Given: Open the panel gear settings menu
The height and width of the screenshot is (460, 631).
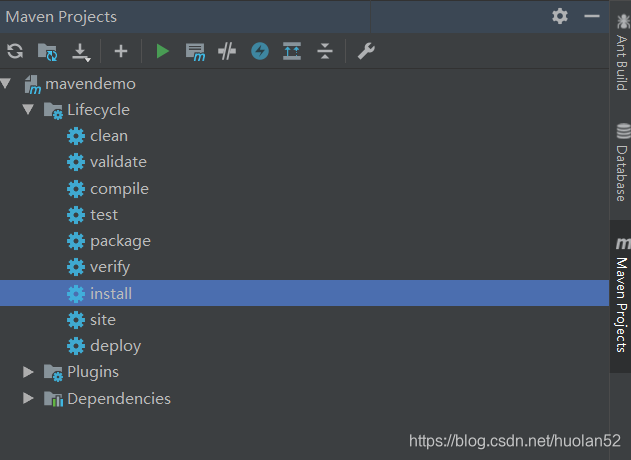Looking at the screenshot, I should pyautogui.click(x=560, y=16).
